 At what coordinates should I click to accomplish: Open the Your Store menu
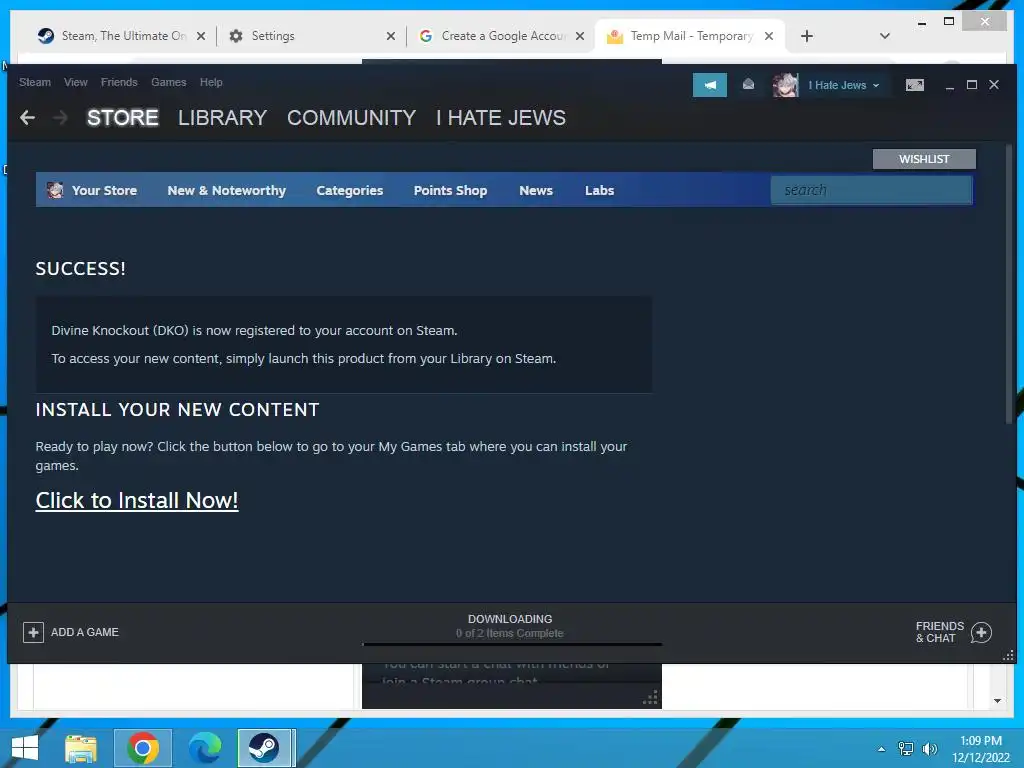tap(104, 190)
